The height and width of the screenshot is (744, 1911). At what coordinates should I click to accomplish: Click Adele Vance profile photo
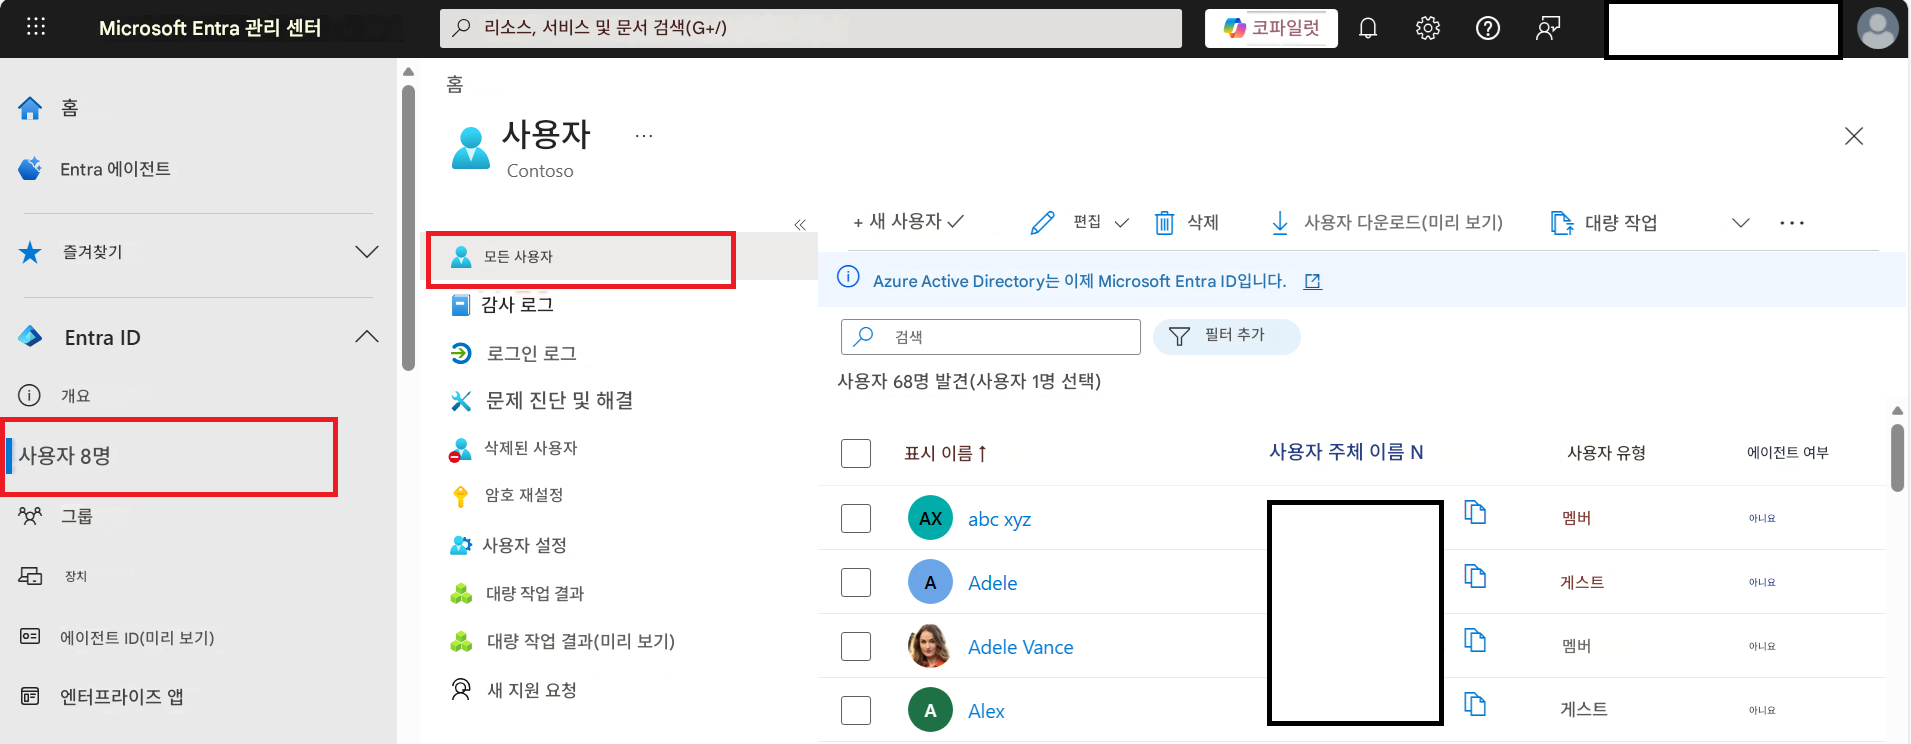tap(930, 646)
